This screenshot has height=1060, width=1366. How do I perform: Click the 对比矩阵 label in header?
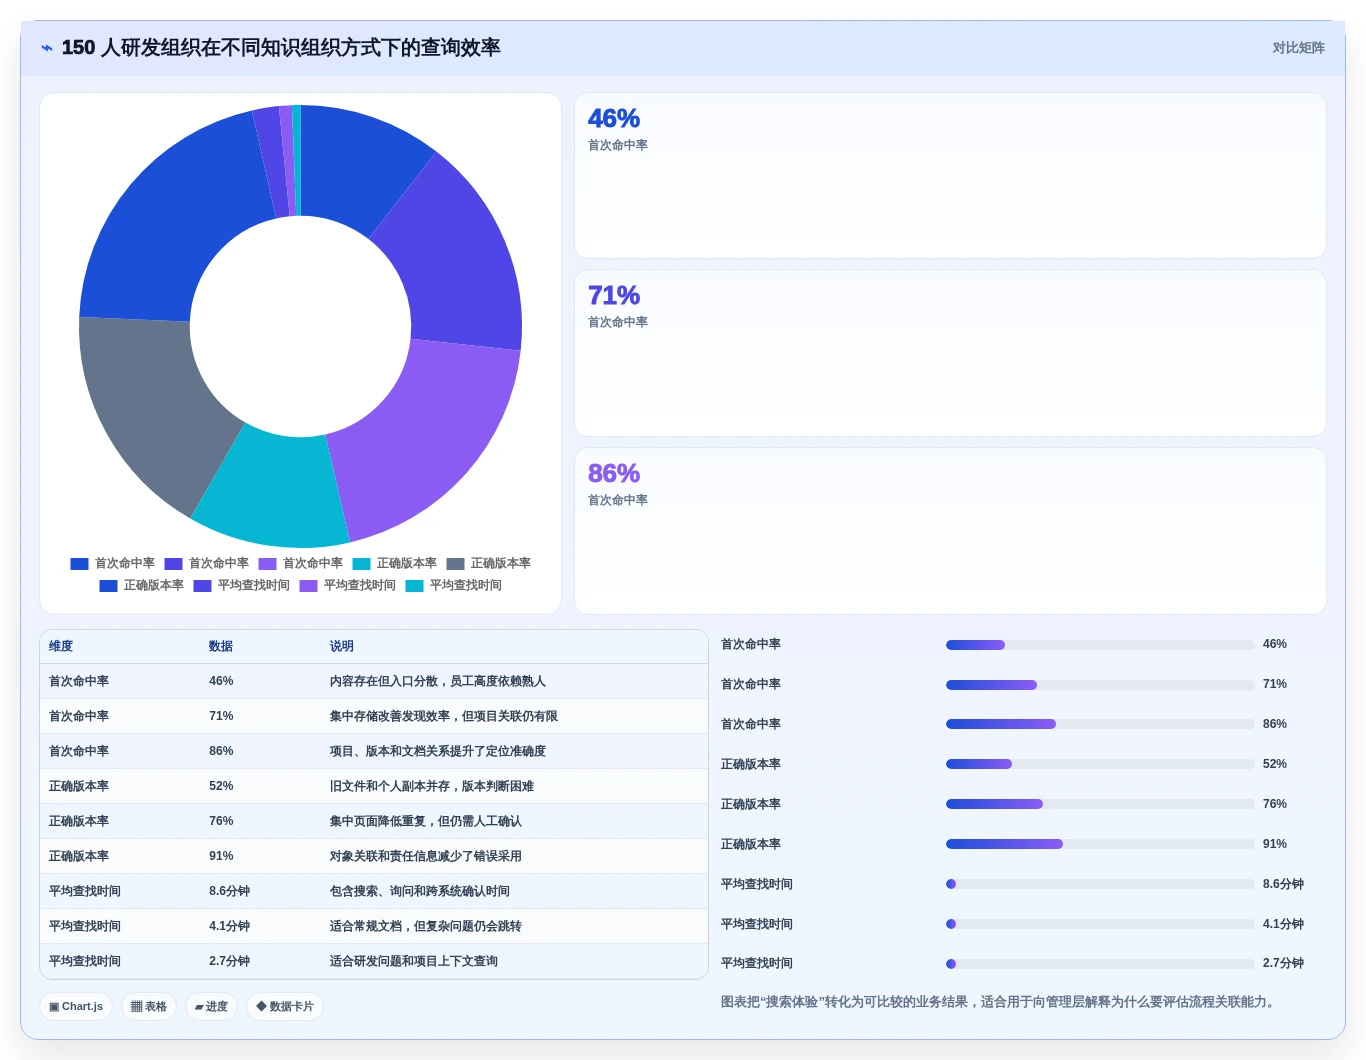[1298, 48]
